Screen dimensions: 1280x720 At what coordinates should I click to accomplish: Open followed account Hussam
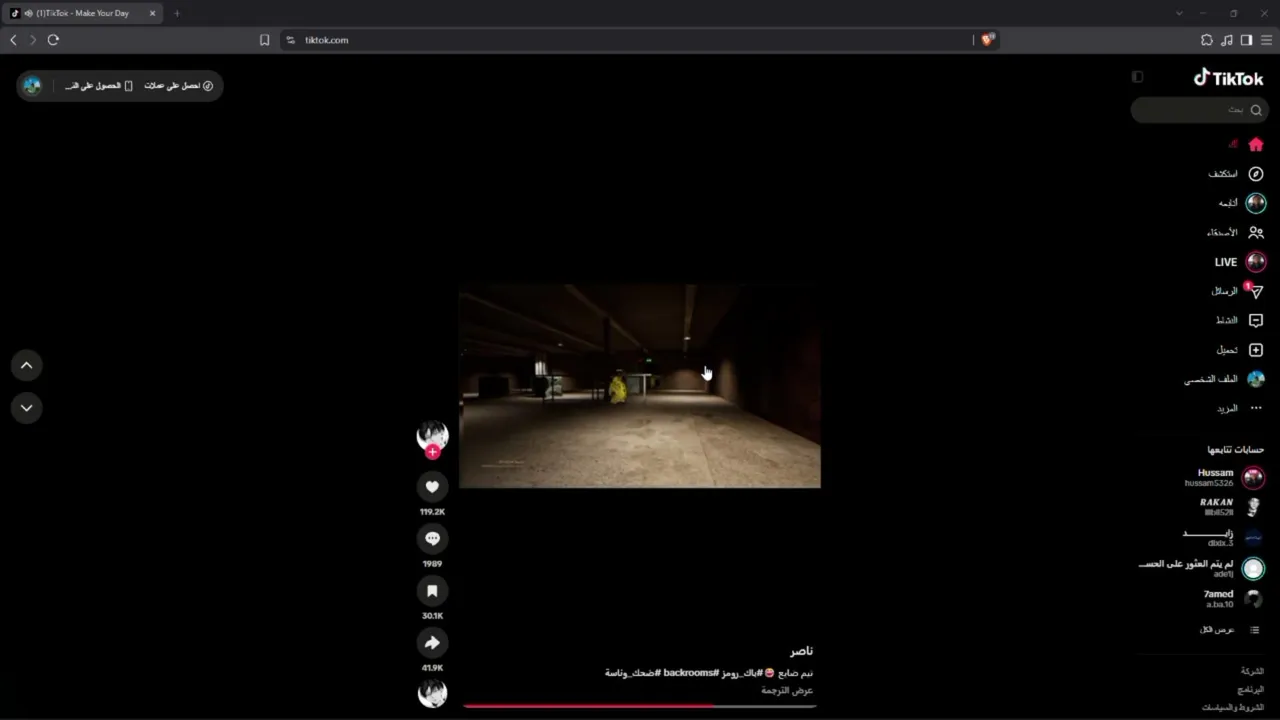click(1225, 477)
